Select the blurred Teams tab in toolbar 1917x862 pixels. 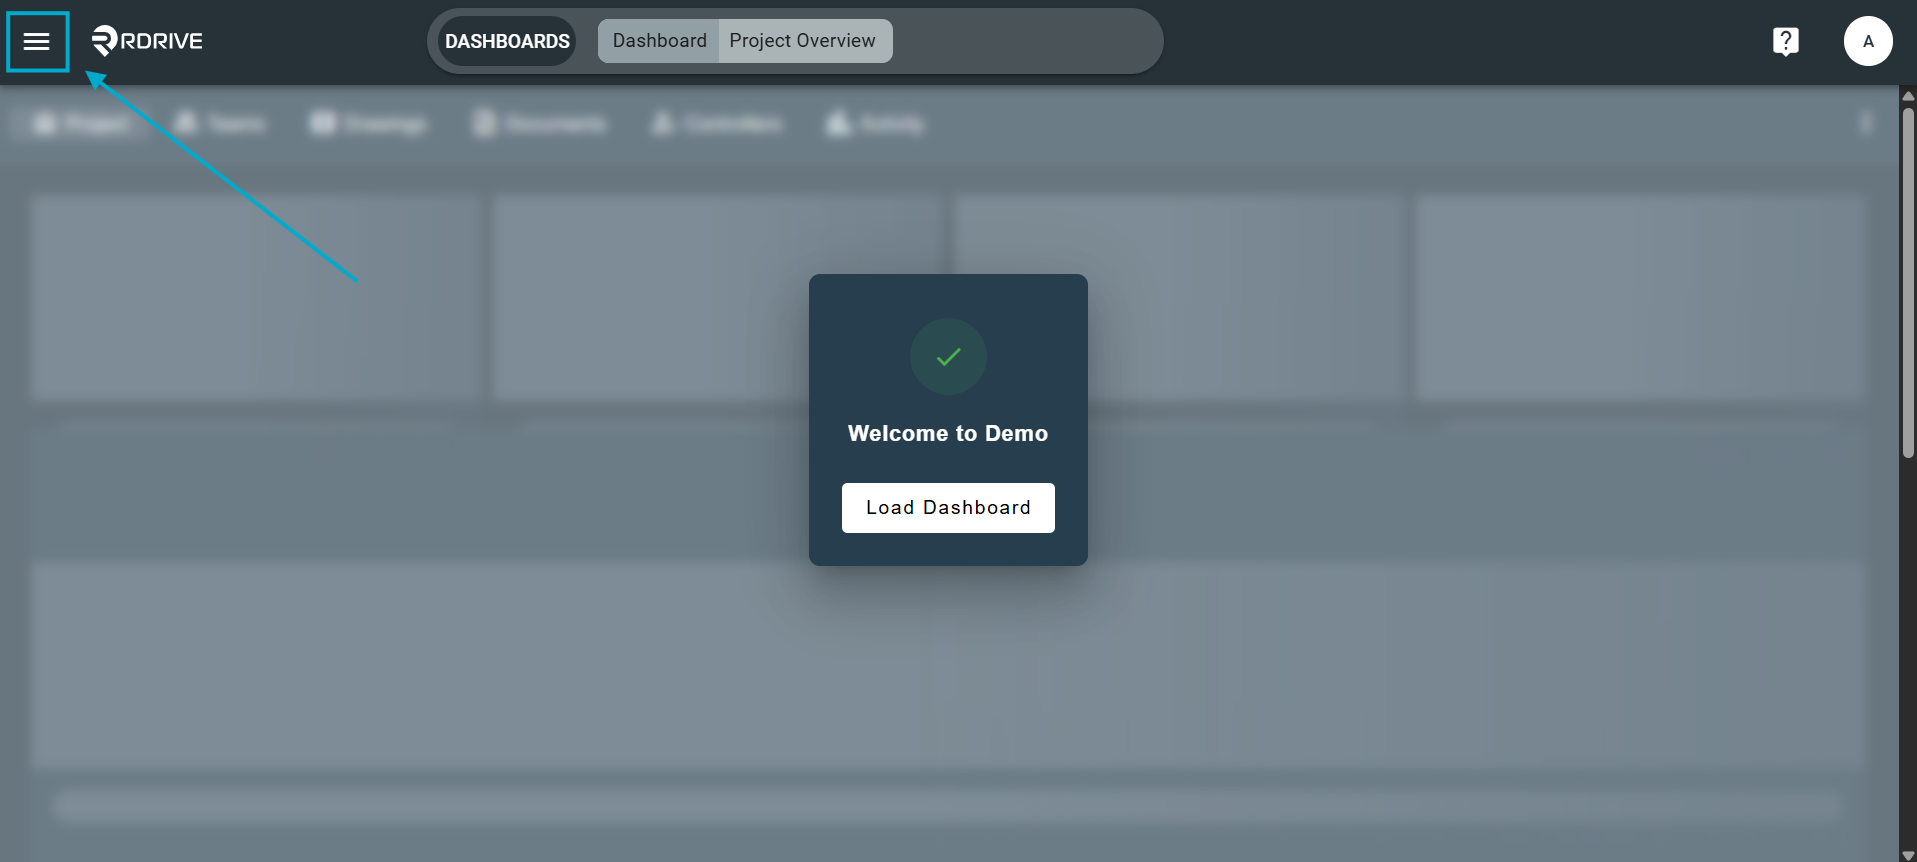(x=220, y=123)
